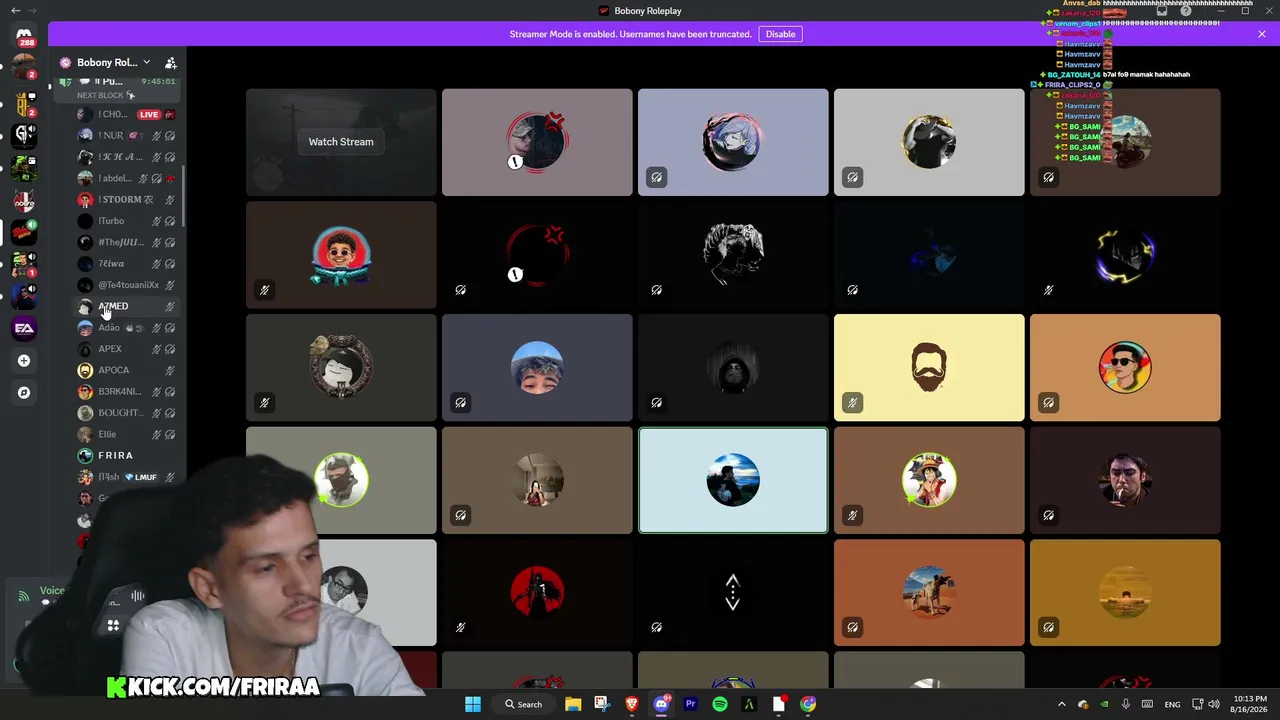The width and height of the screenshot is (1280, 720).
Task: Open Discover servers compass icon
Action: tap(24, 393)
